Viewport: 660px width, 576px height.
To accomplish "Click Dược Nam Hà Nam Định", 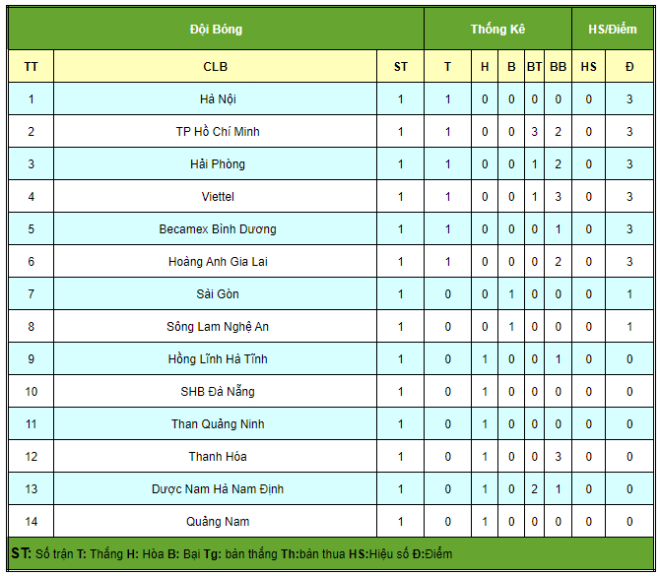I will point(217,489).
